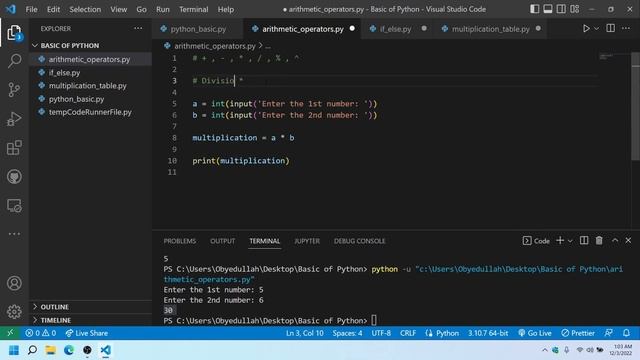Select Python interpreter 3.10.7 64-bit
This screenshot has height=360, width=640.
click(x=488, y=333)
